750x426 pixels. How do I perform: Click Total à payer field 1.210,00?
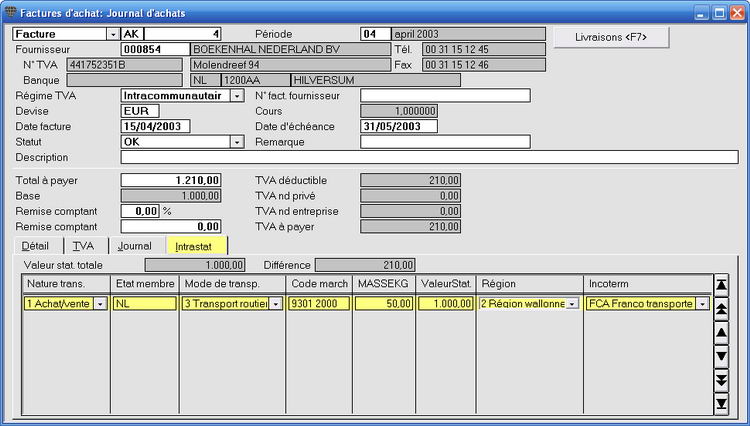tap(171, 180)
